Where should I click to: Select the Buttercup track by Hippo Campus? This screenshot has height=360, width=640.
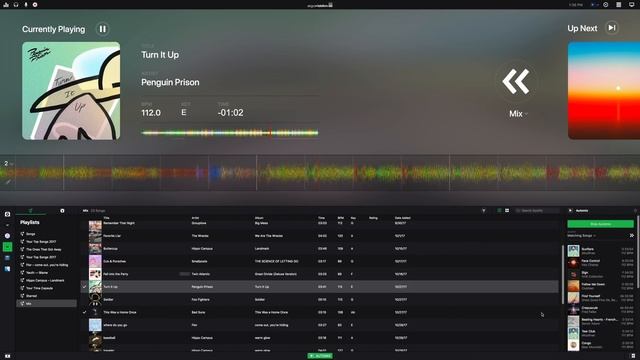point(320,248)
